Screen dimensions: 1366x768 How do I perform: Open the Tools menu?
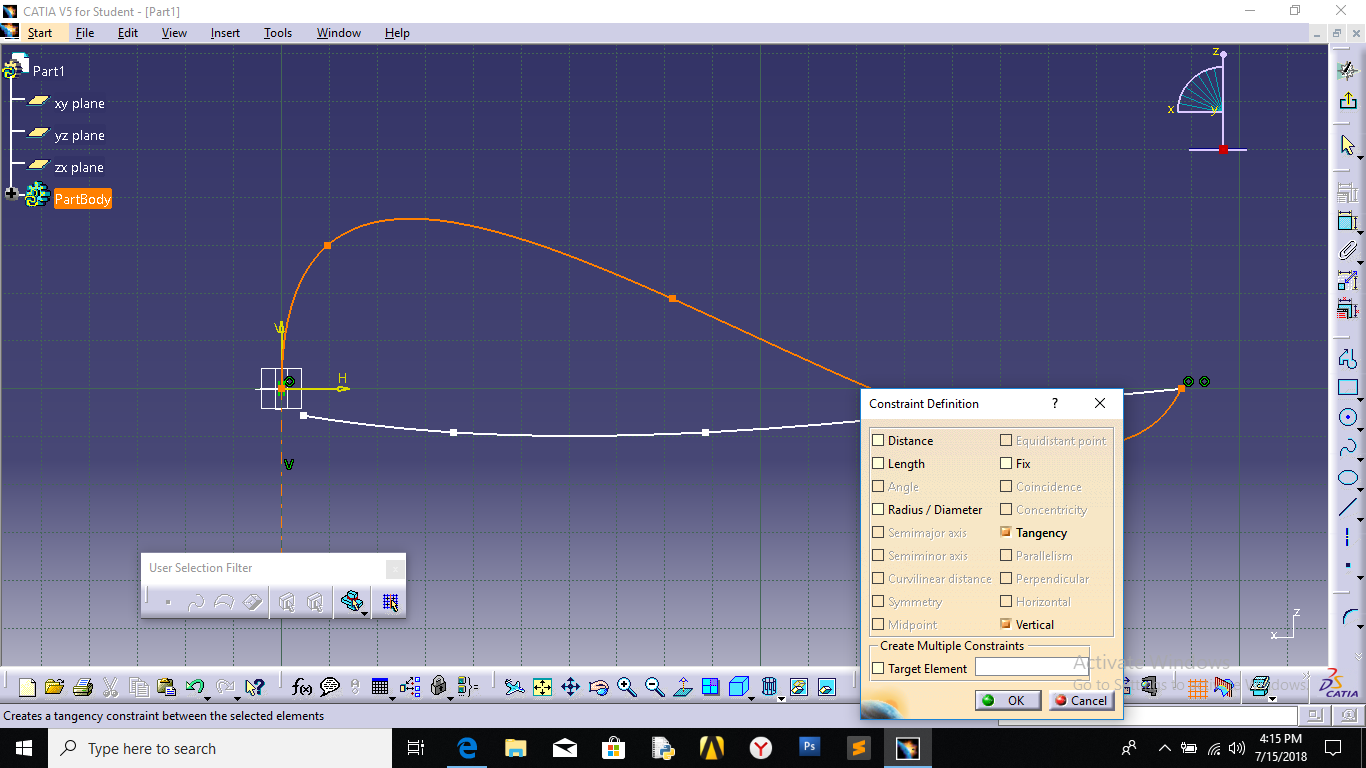tap(277, 32)
